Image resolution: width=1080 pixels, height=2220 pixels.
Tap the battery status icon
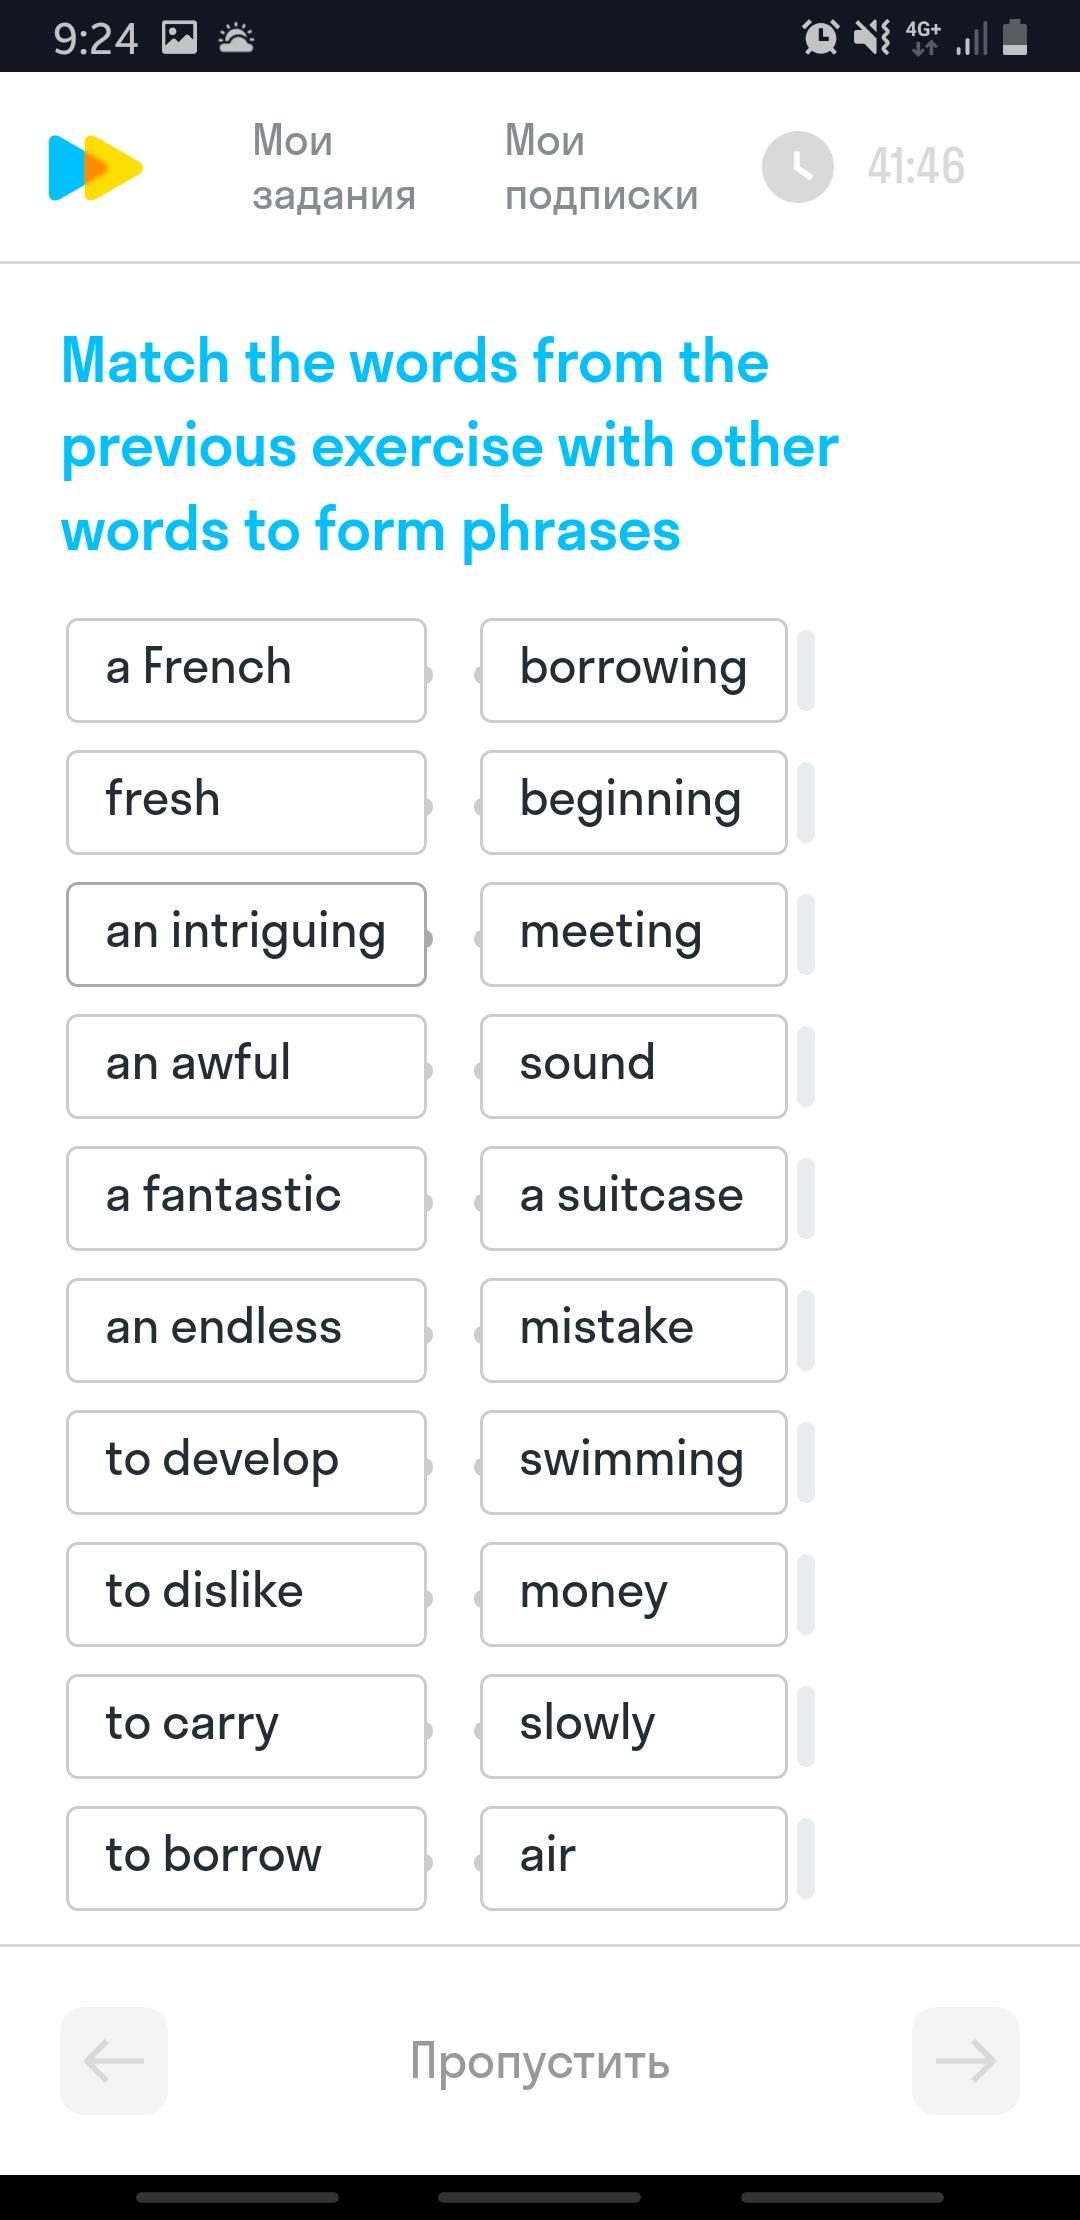tap(1014, 38)
